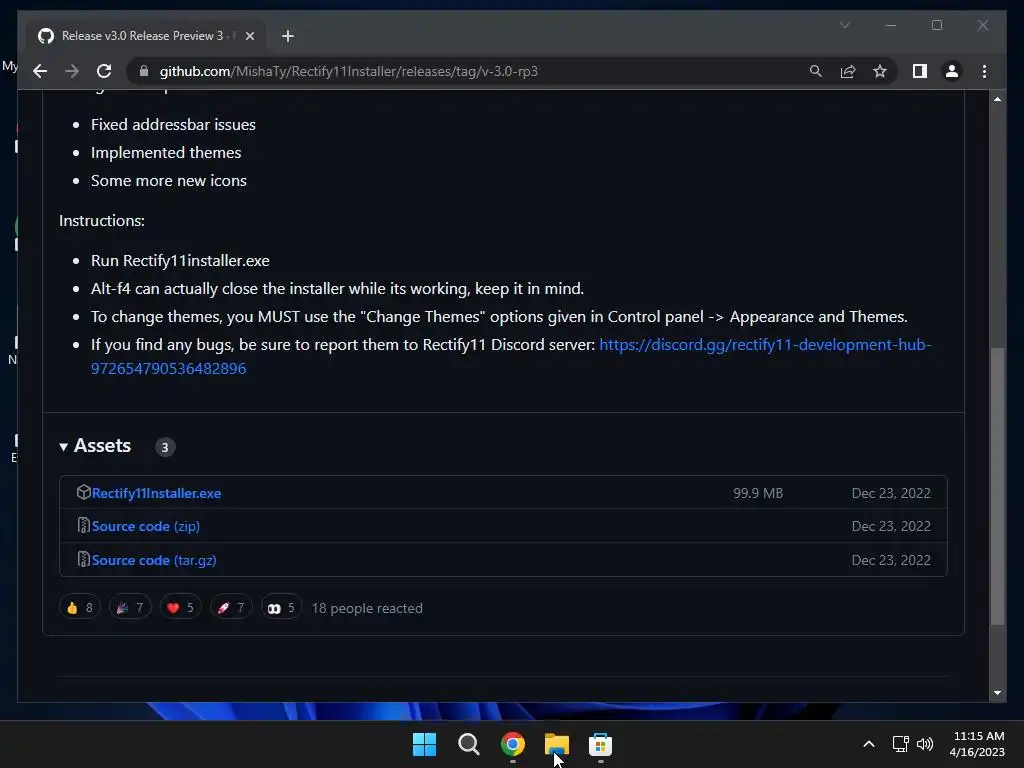Click the 'Instructions:' heading text
Screen dimensions: 1024x768
click(102, 221)
